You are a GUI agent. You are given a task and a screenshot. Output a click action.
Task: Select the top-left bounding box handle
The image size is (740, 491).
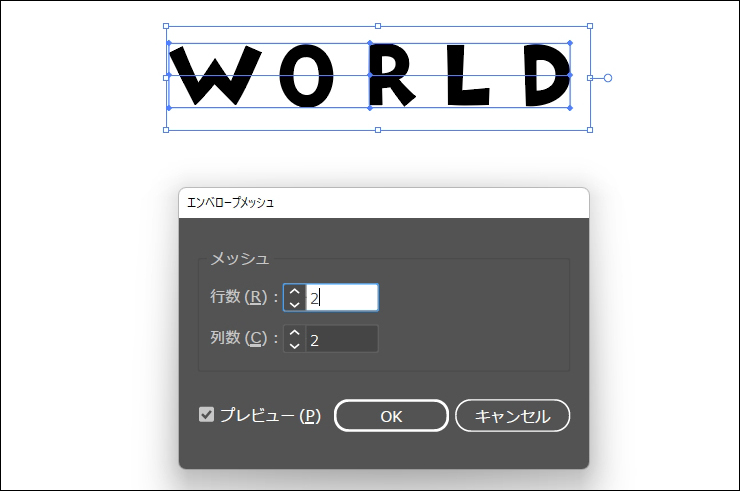(x=166, y=26)
